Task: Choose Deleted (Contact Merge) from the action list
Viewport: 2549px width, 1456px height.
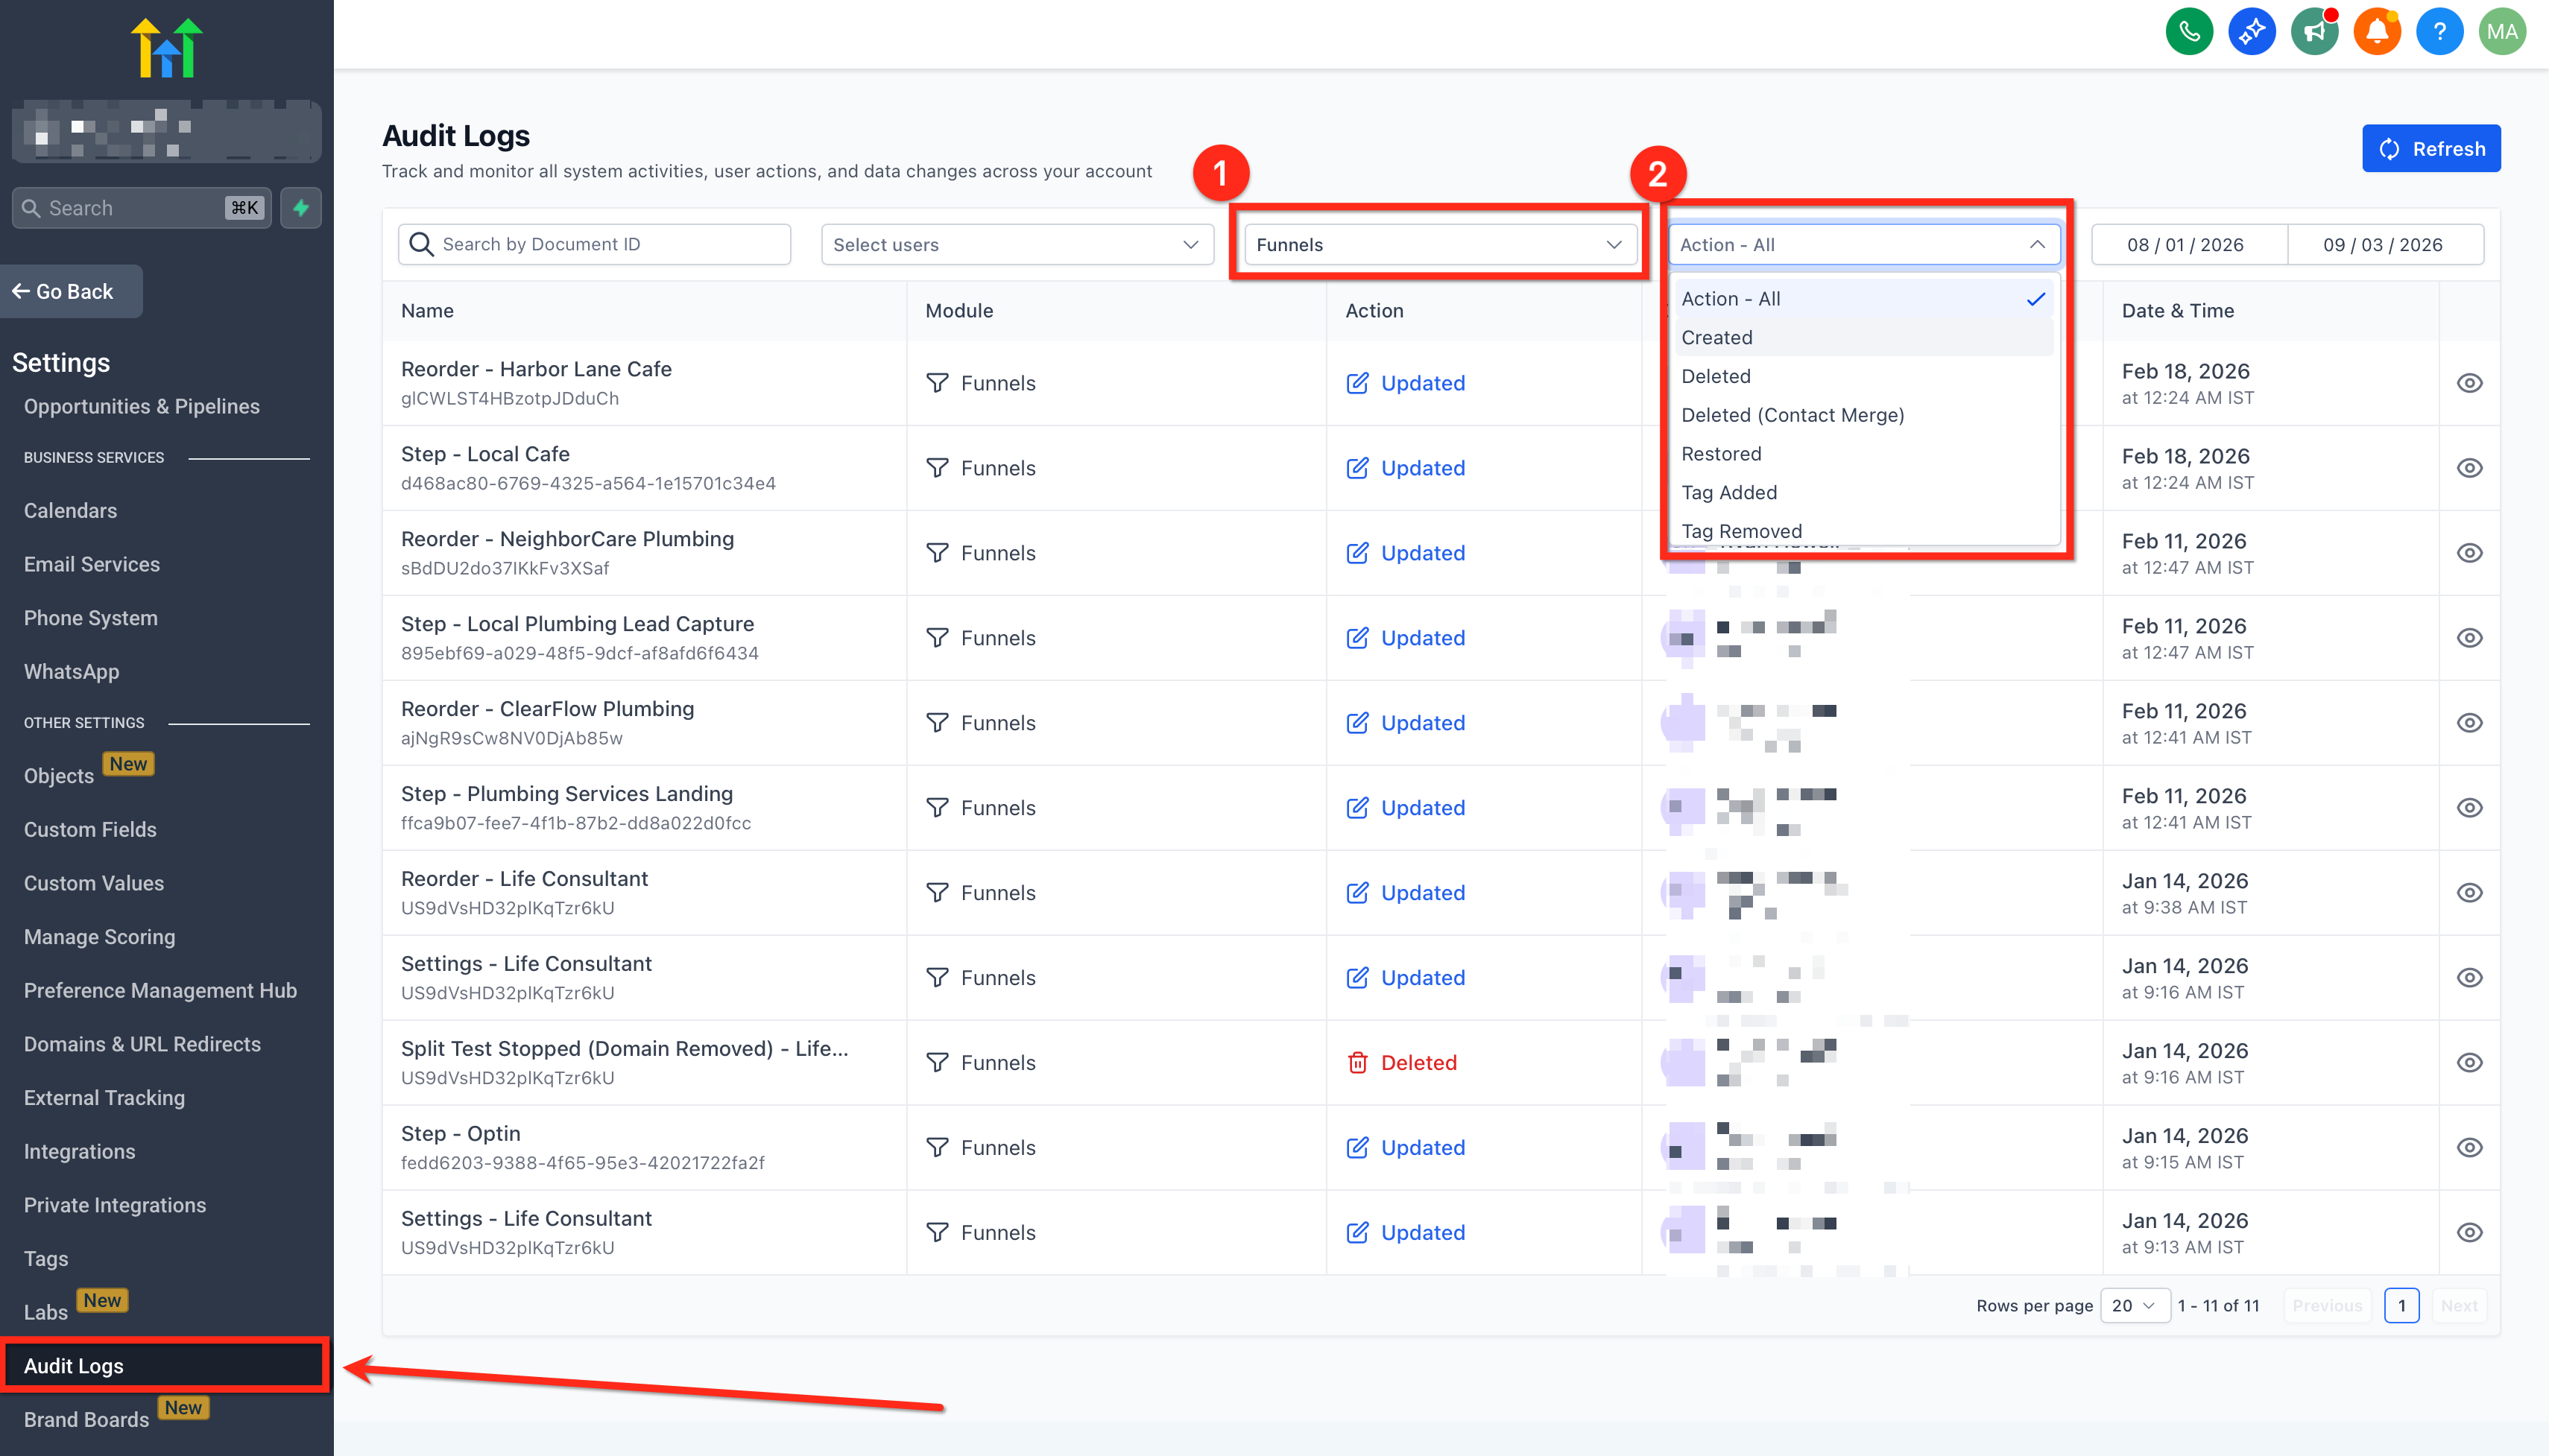Action: point(1792,415)
